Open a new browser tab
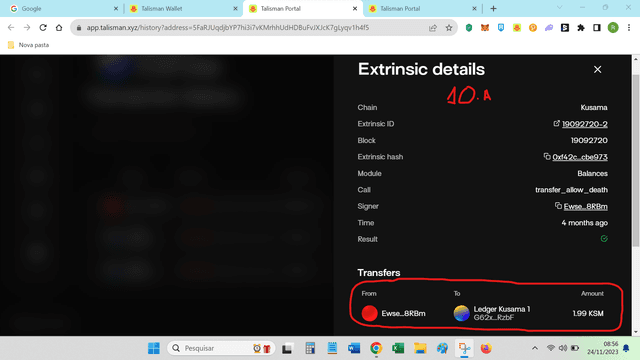Screen dimensions: 640x360 pyautogui.click(x=493, y=9)
